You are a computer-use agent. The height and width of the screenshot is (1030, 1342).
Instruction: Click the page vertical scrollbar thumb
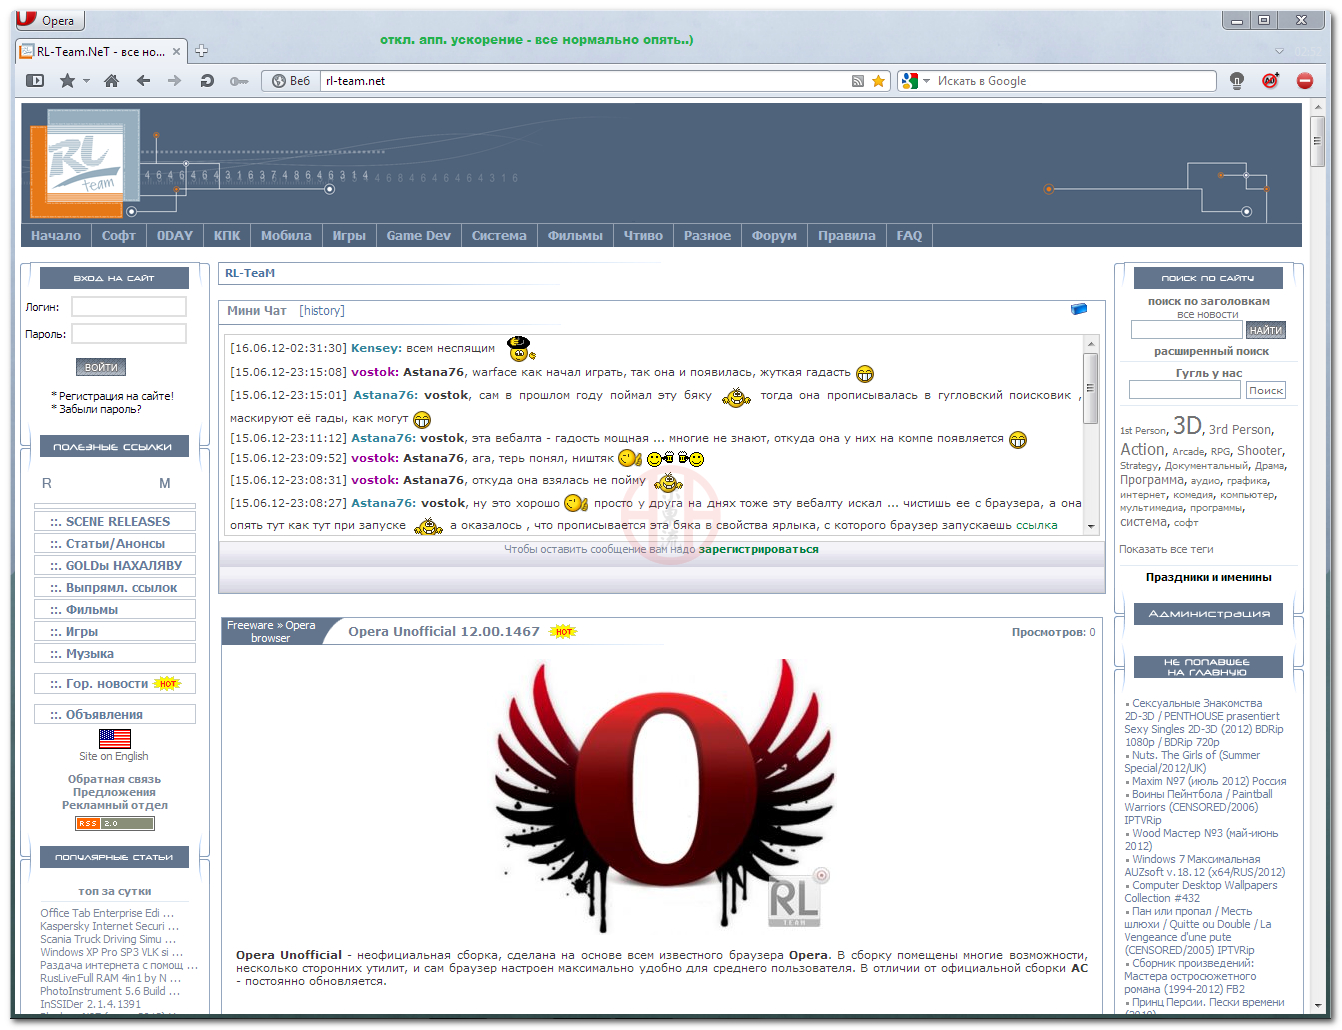click(1317, 141)
